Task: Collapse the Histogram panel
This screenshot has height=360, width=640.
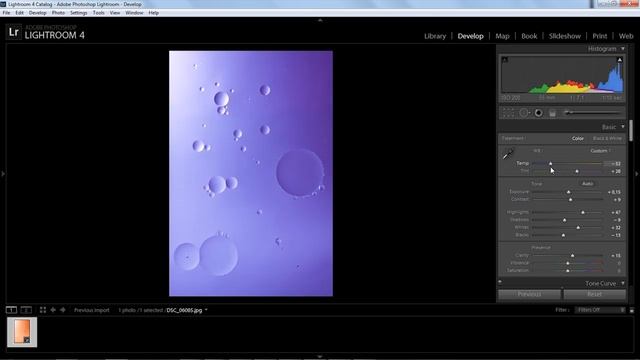Action: pos(623,49)
